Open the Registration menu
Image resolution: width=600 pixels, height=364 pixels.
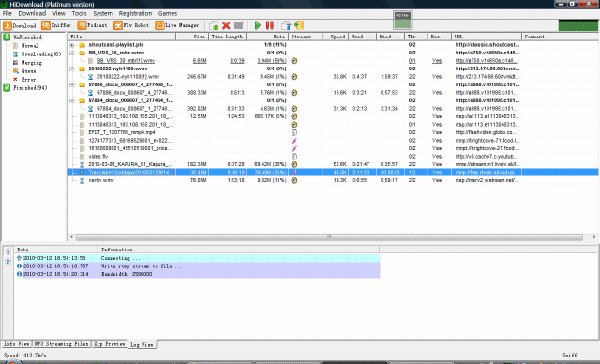(135, 13)
